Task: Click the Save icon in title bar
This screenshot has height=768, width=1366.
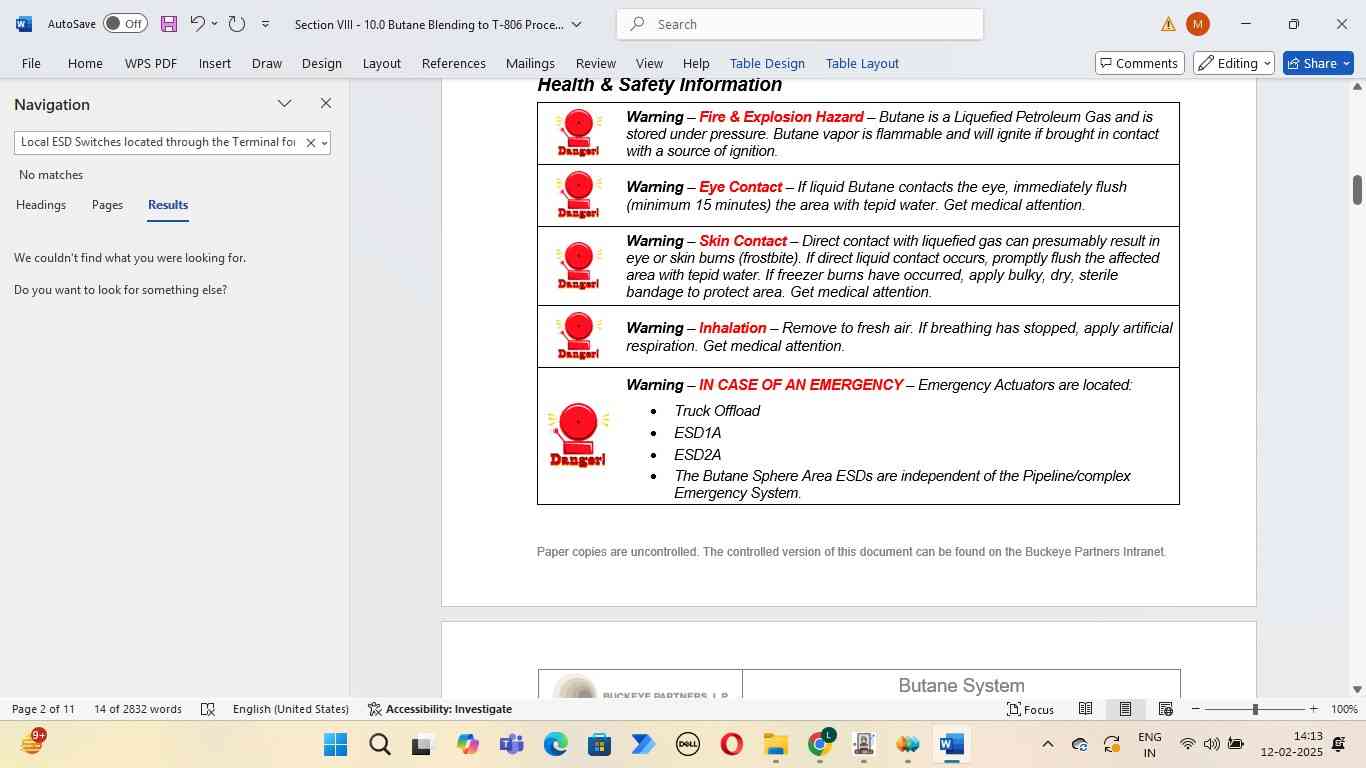Action: [x=168, y=24]
